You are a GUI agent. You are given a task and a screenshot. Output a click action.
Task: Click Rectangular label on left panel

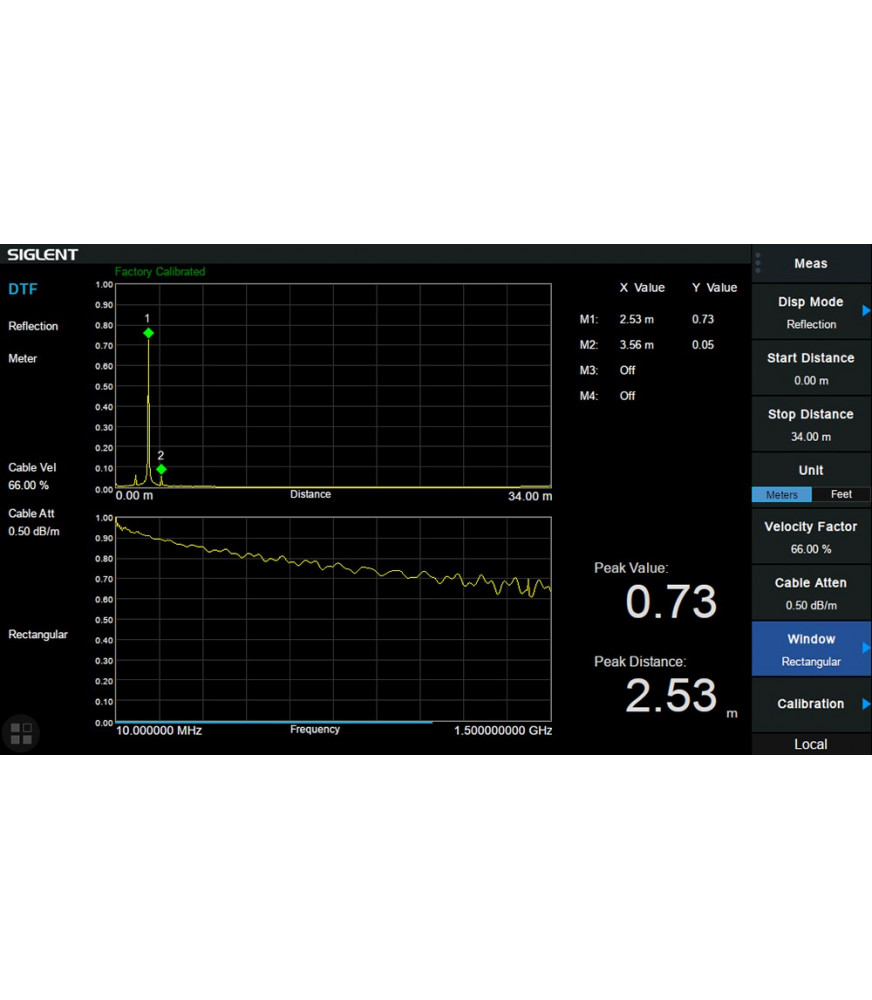(x=38, y=635)
